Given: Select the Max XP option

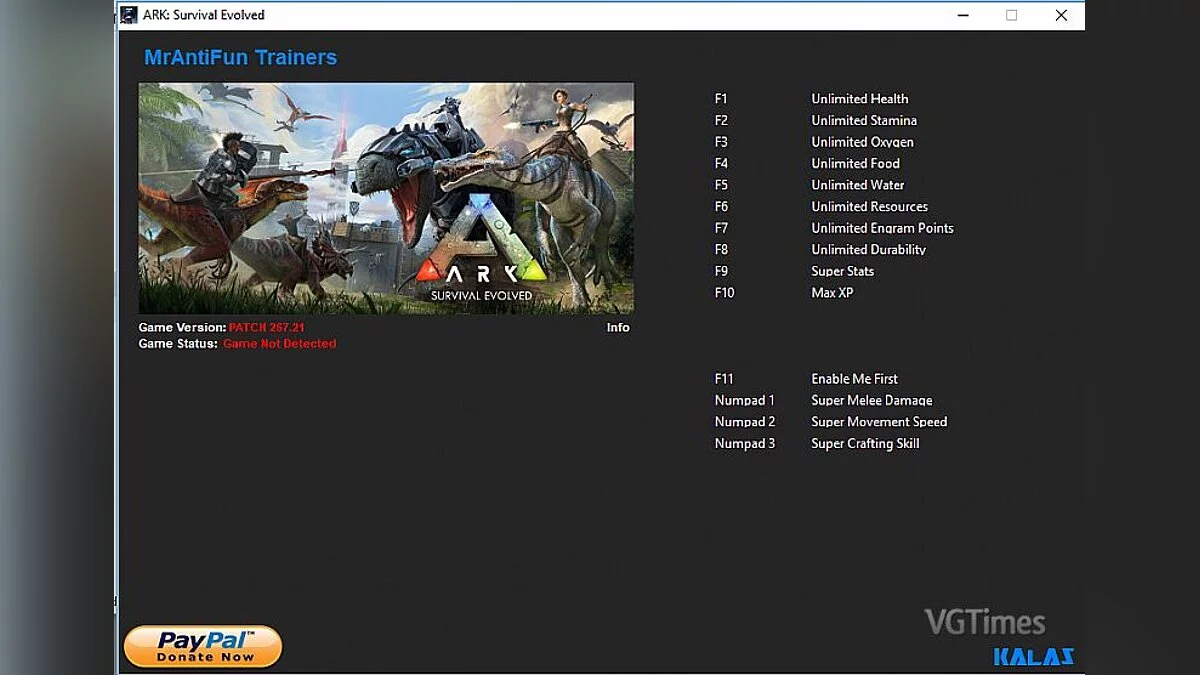Looking at the screenshot, I should 832,293.
